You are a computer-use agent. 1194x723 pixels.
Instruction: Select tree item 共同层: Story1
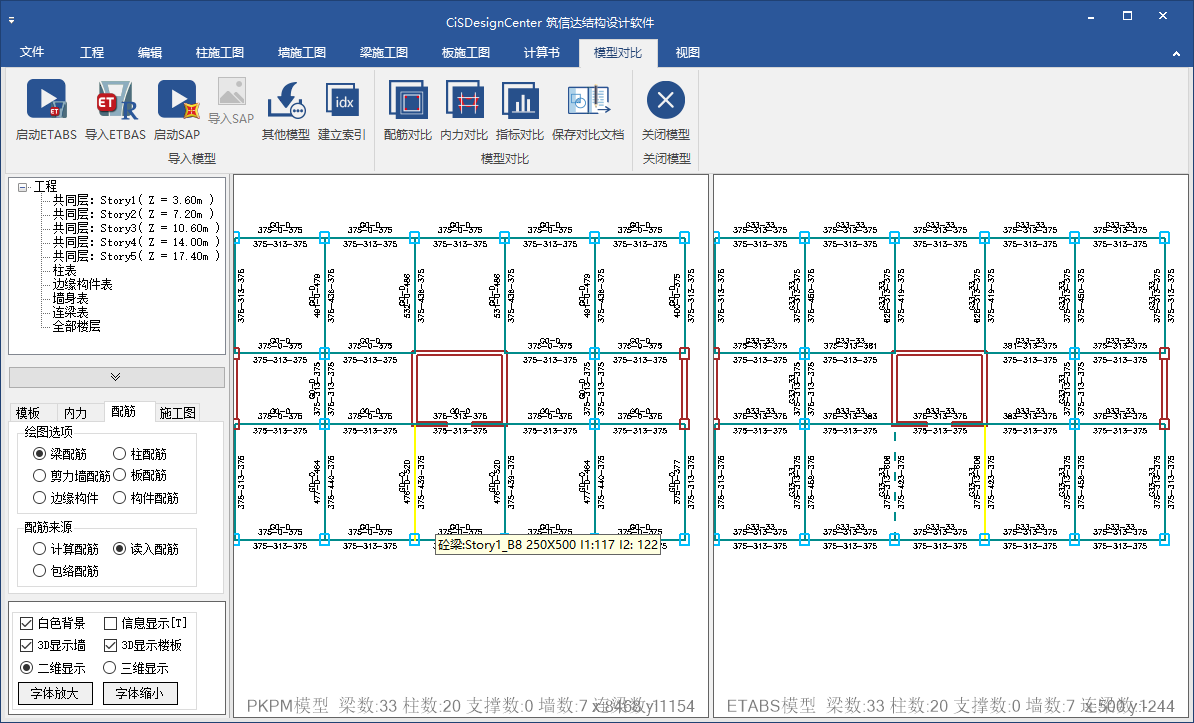133,200
